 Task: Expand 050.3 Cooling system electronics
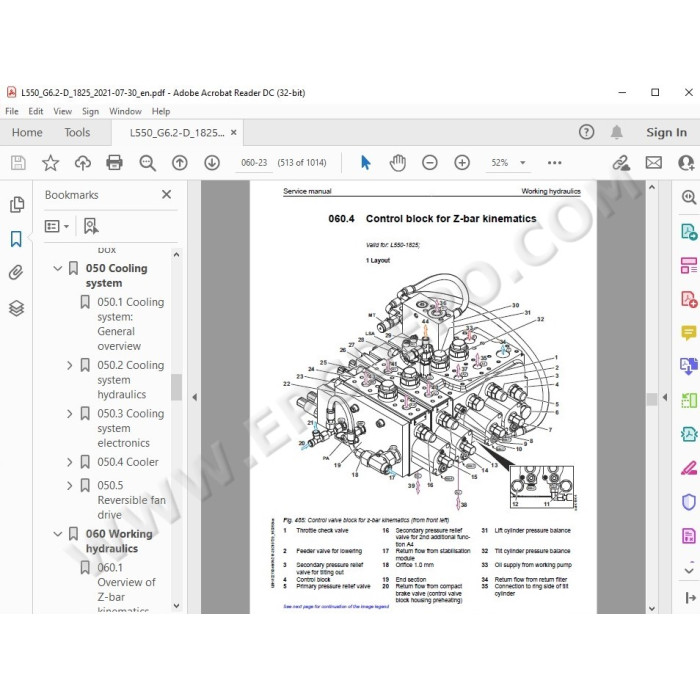(70, 414)
